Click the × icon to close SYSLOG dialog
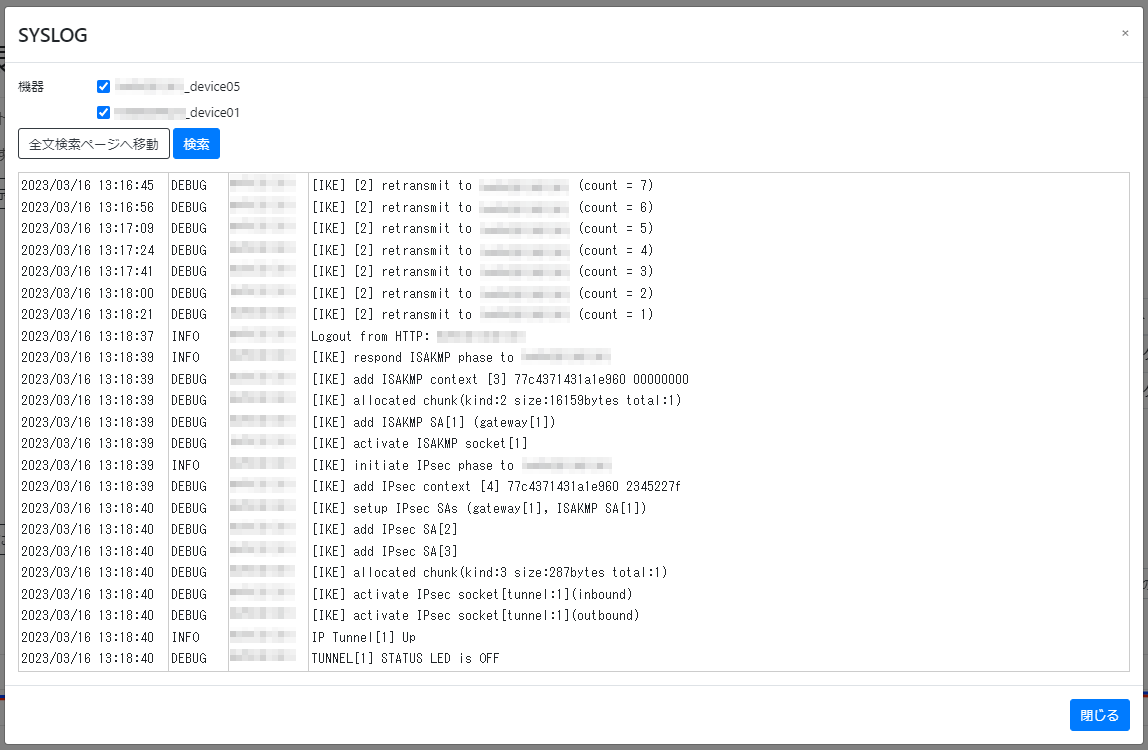Image resolution: width=1148 pixels, height=750 pixels. tap(1124, 32)
